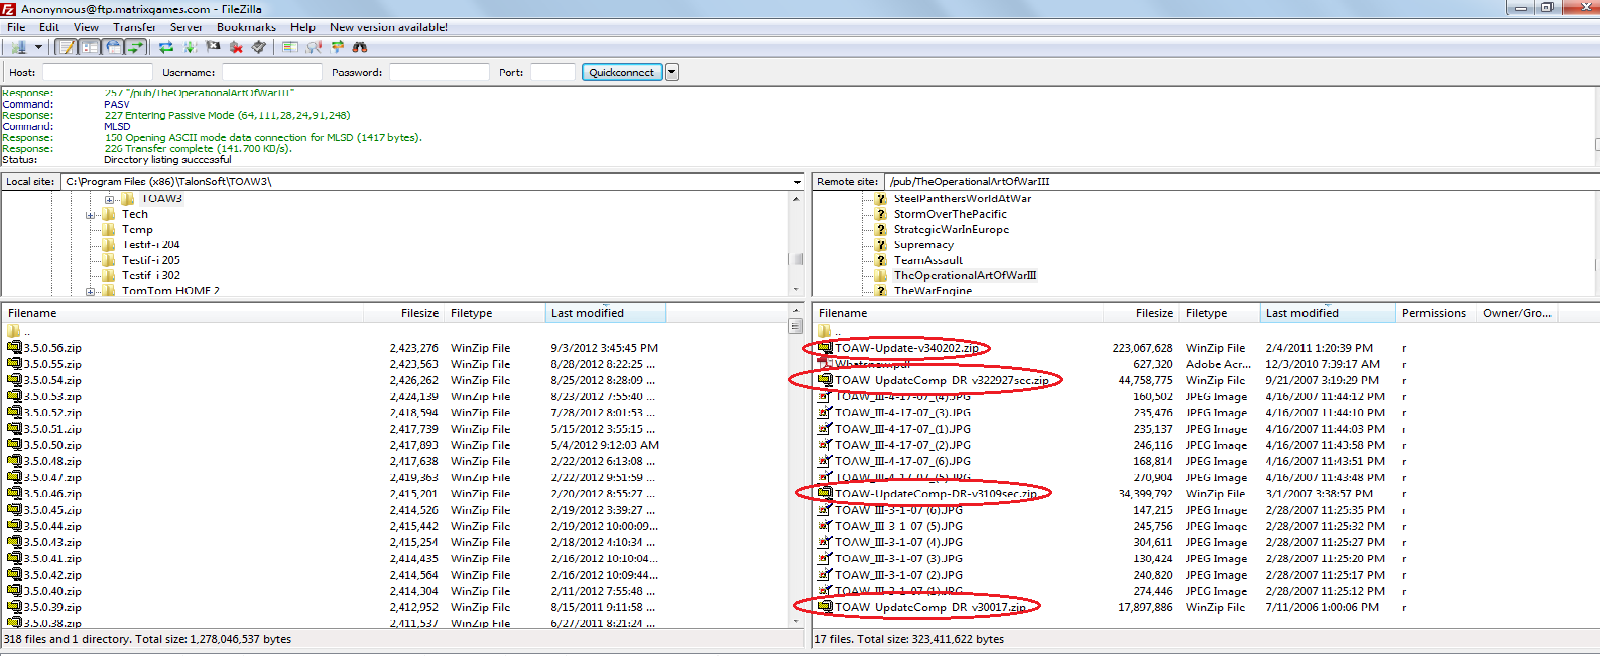Screen dimensions: 1604x656
Task: Open the Site Manager dropdown arrow
Action: coord(39,47)
